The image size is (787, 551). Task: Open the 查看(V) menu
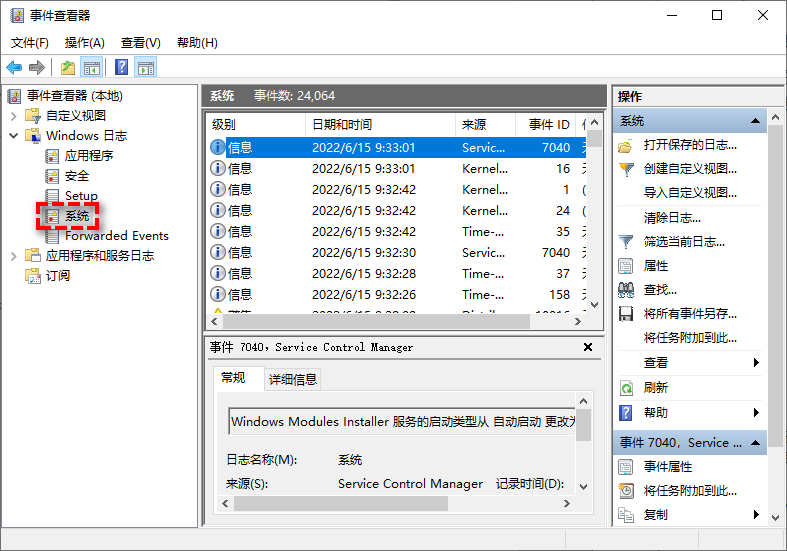click(141, 43)
